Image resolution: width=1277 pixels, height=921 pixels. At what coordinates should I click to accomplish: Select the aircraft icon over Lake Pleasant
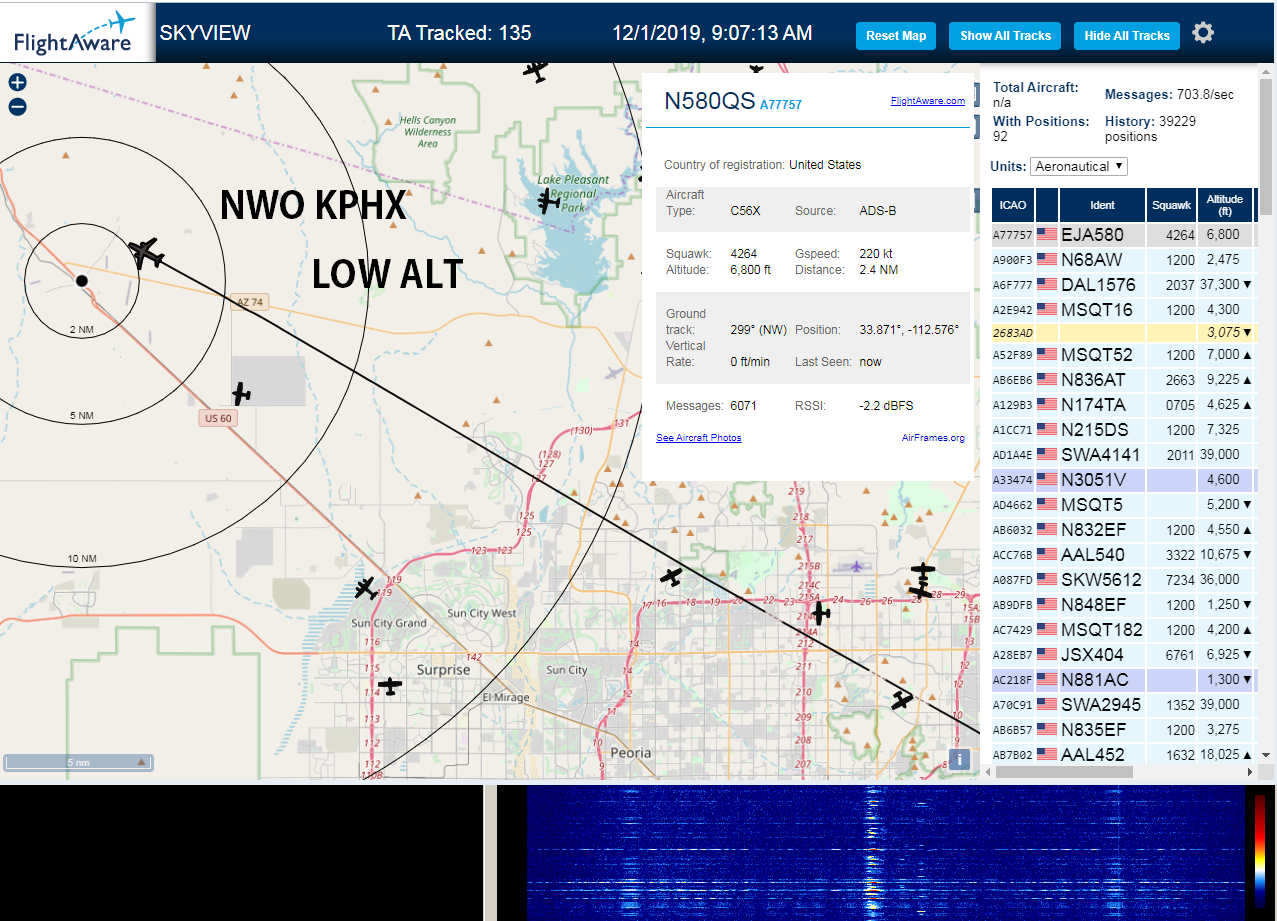[x=548, y=201]
